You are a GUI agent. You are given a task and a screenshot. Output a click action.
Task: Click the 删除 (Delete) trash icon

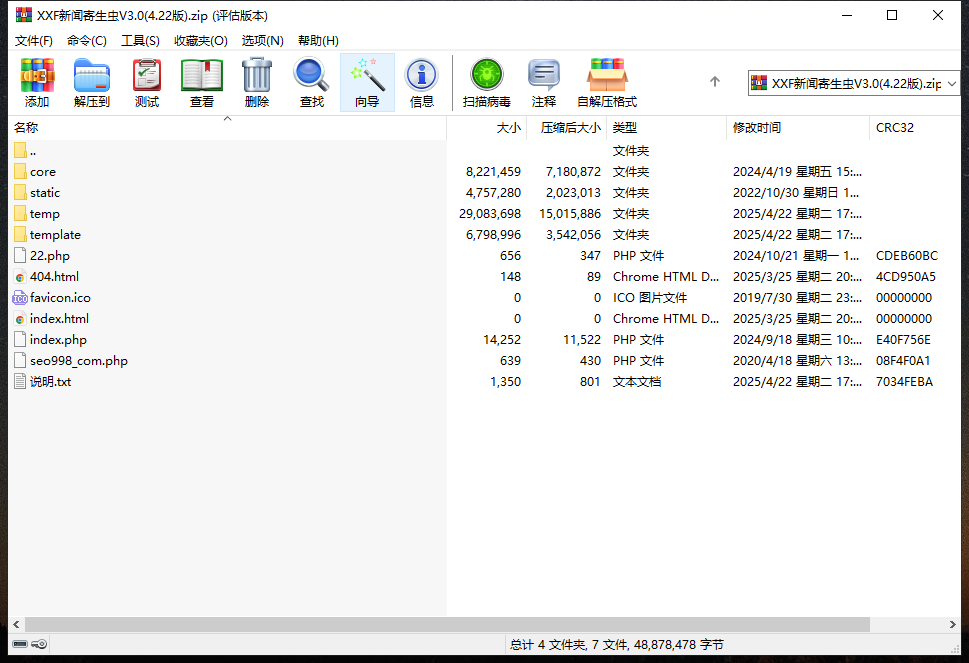pos(257,82)
